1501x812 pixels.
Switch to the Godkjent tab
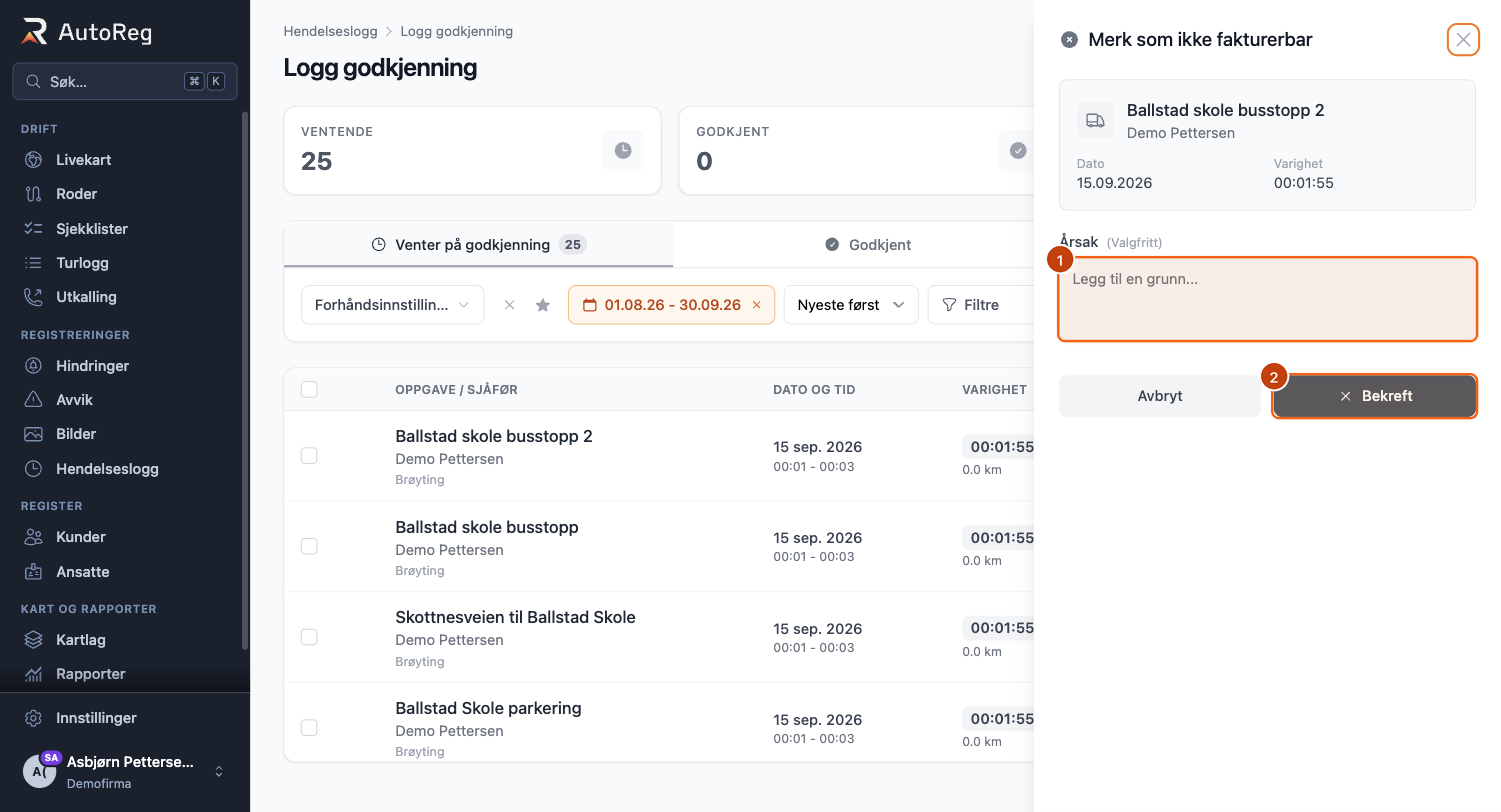click(868, 244)
